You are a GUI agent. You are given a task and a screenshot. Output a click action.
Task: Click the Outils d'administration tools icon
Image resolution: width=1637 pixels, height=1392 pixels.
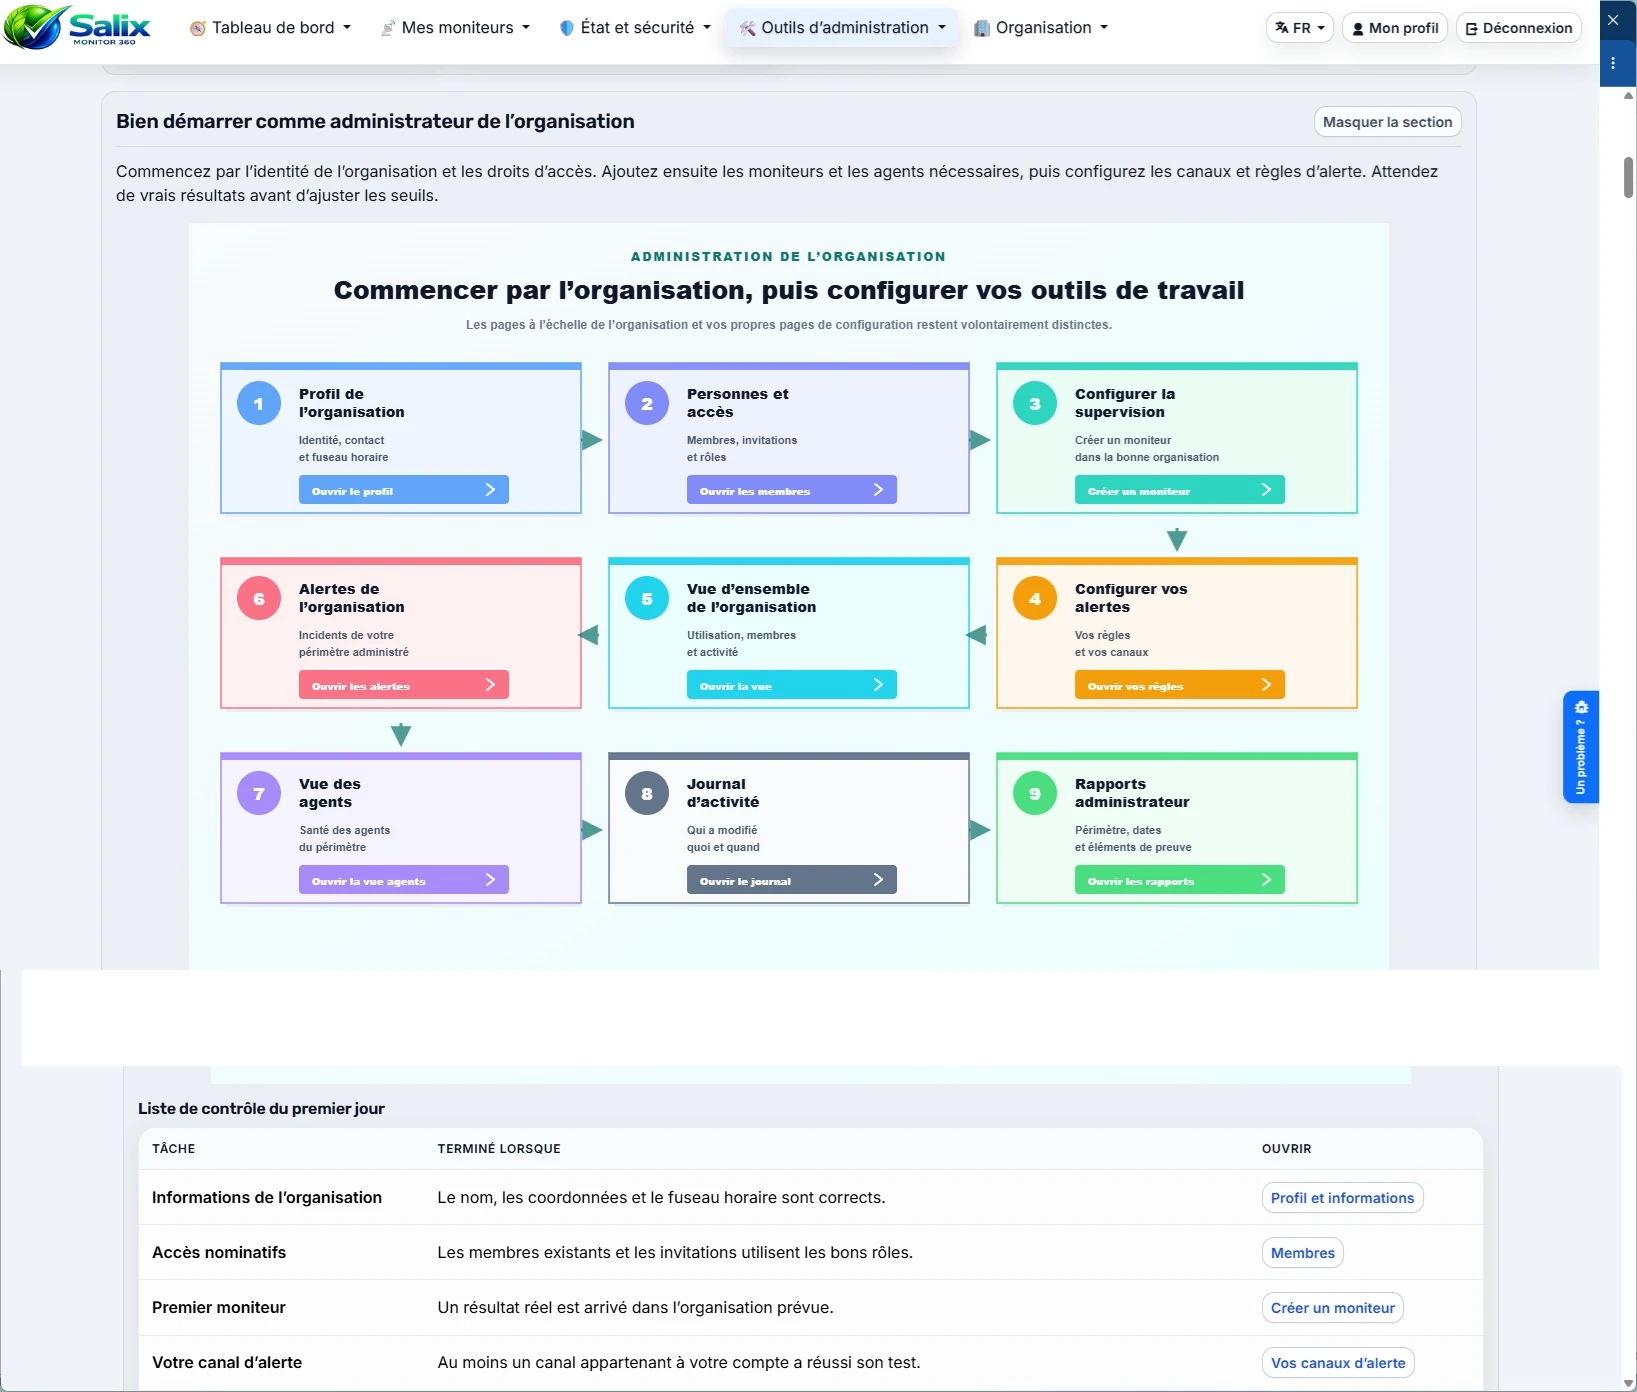[x=747, y=28]
